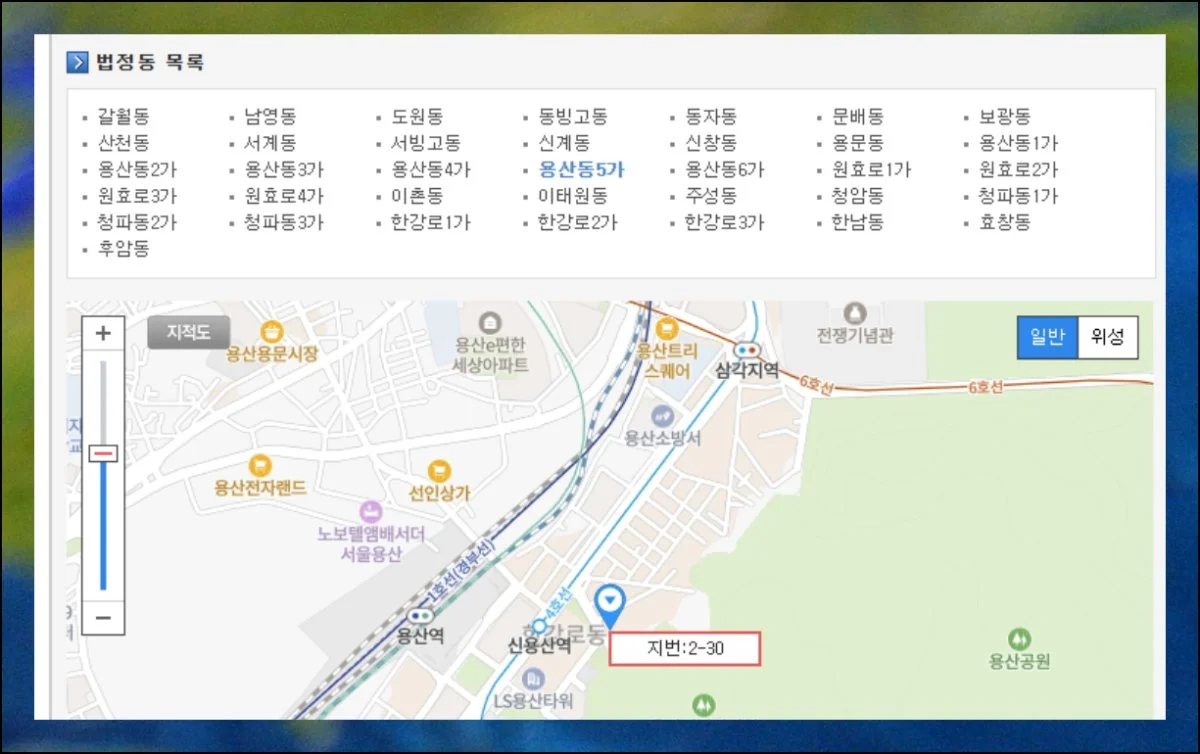1200x754 pixels.
Task: Click the 삼각지역 subway station icon
Action: (746, 350)
